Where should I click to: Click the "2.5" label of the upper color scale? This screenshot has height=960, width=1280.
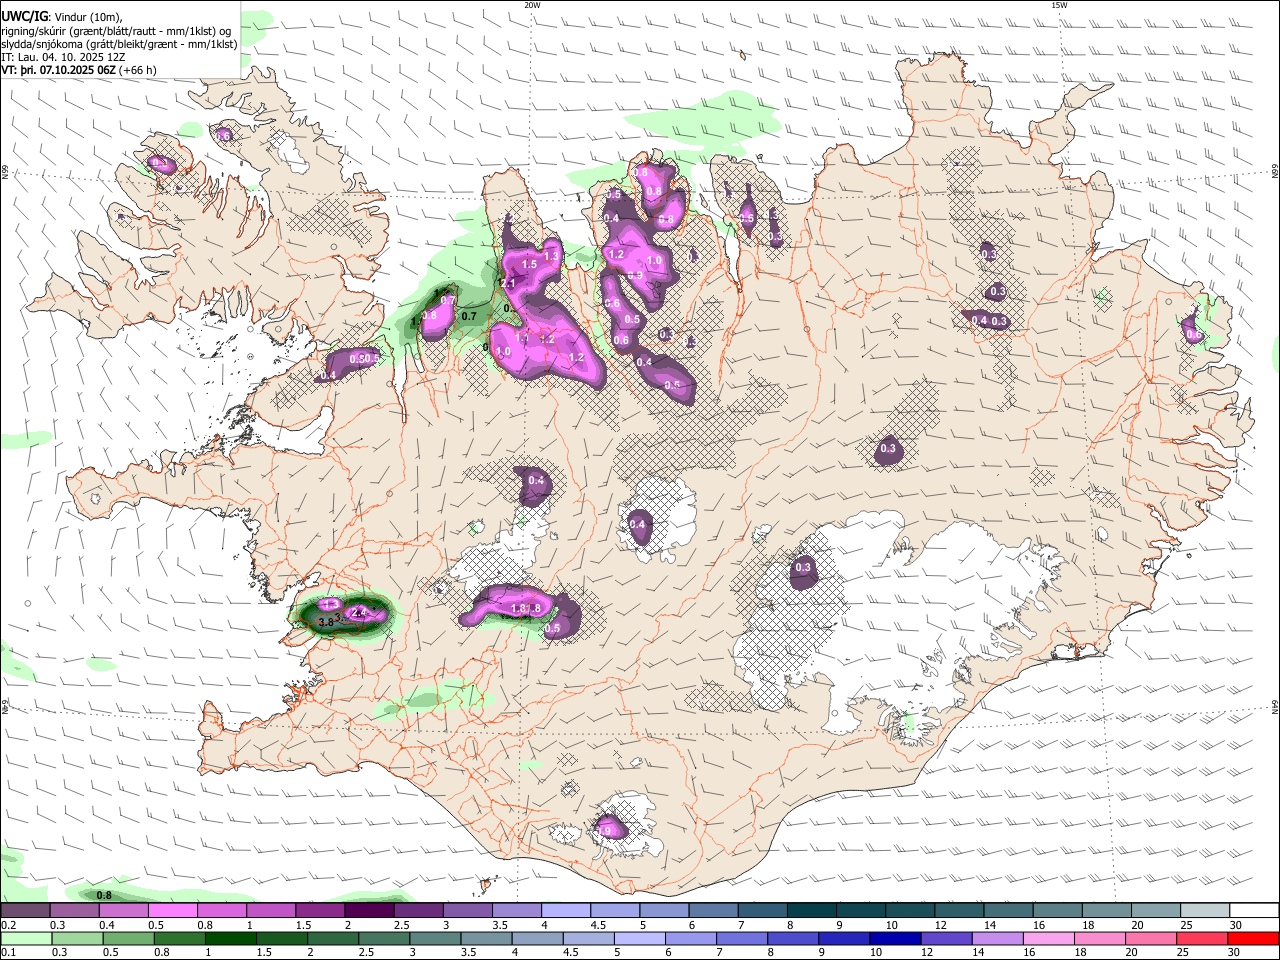(x=401, y=925)
